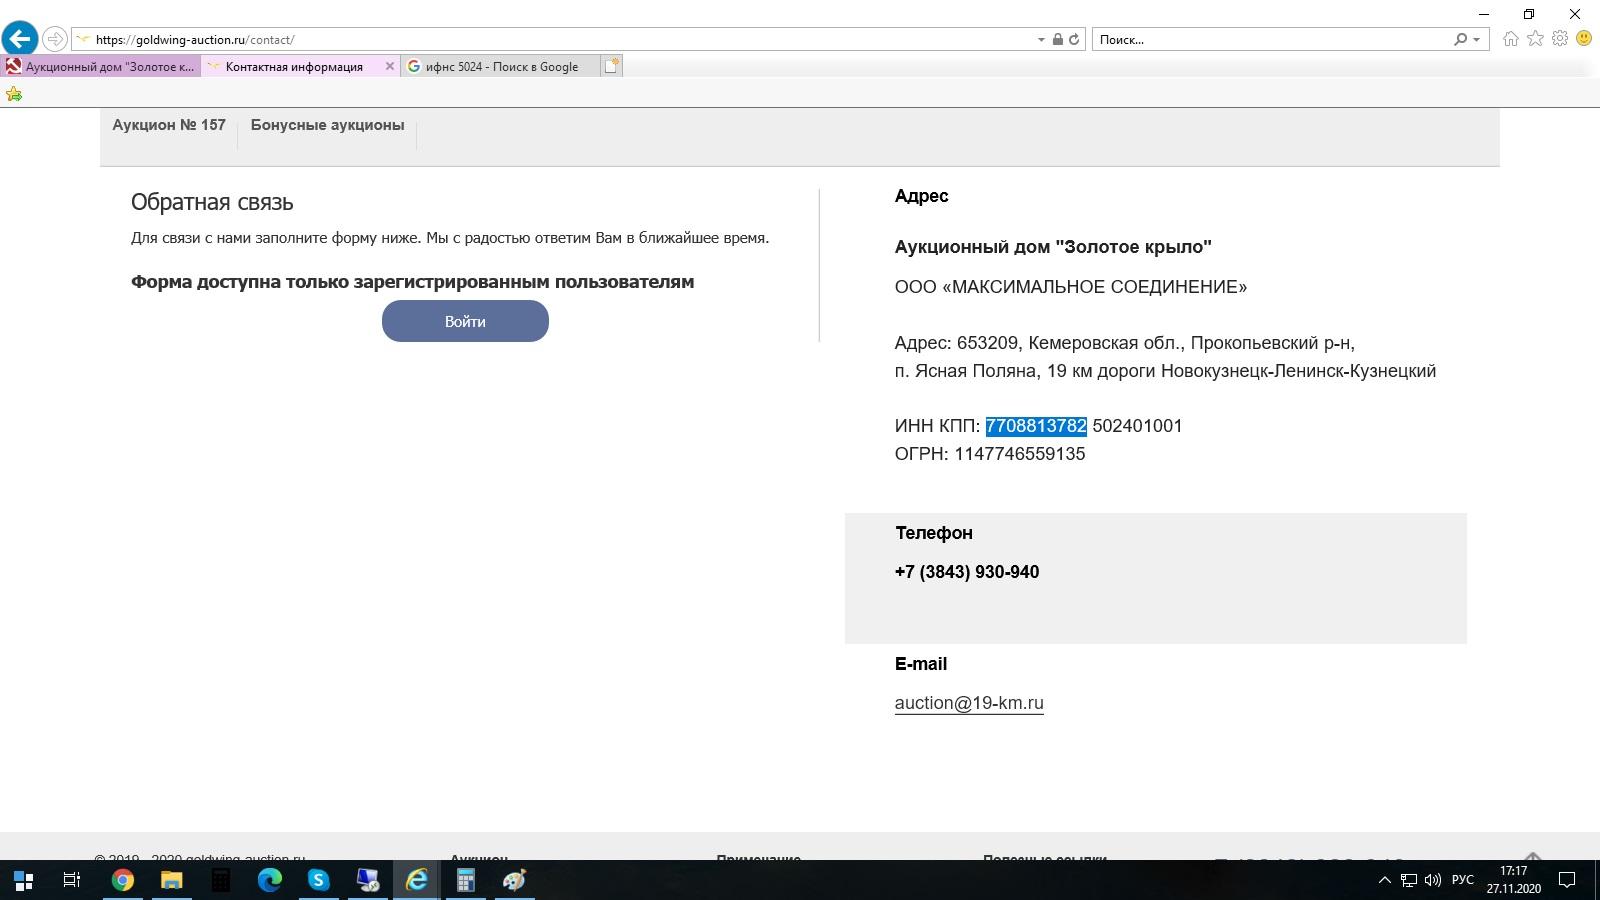This screenshot has height=900, width=1600.
Task: Click the Home icon in browser toolbar
Action: point(1510,39)
